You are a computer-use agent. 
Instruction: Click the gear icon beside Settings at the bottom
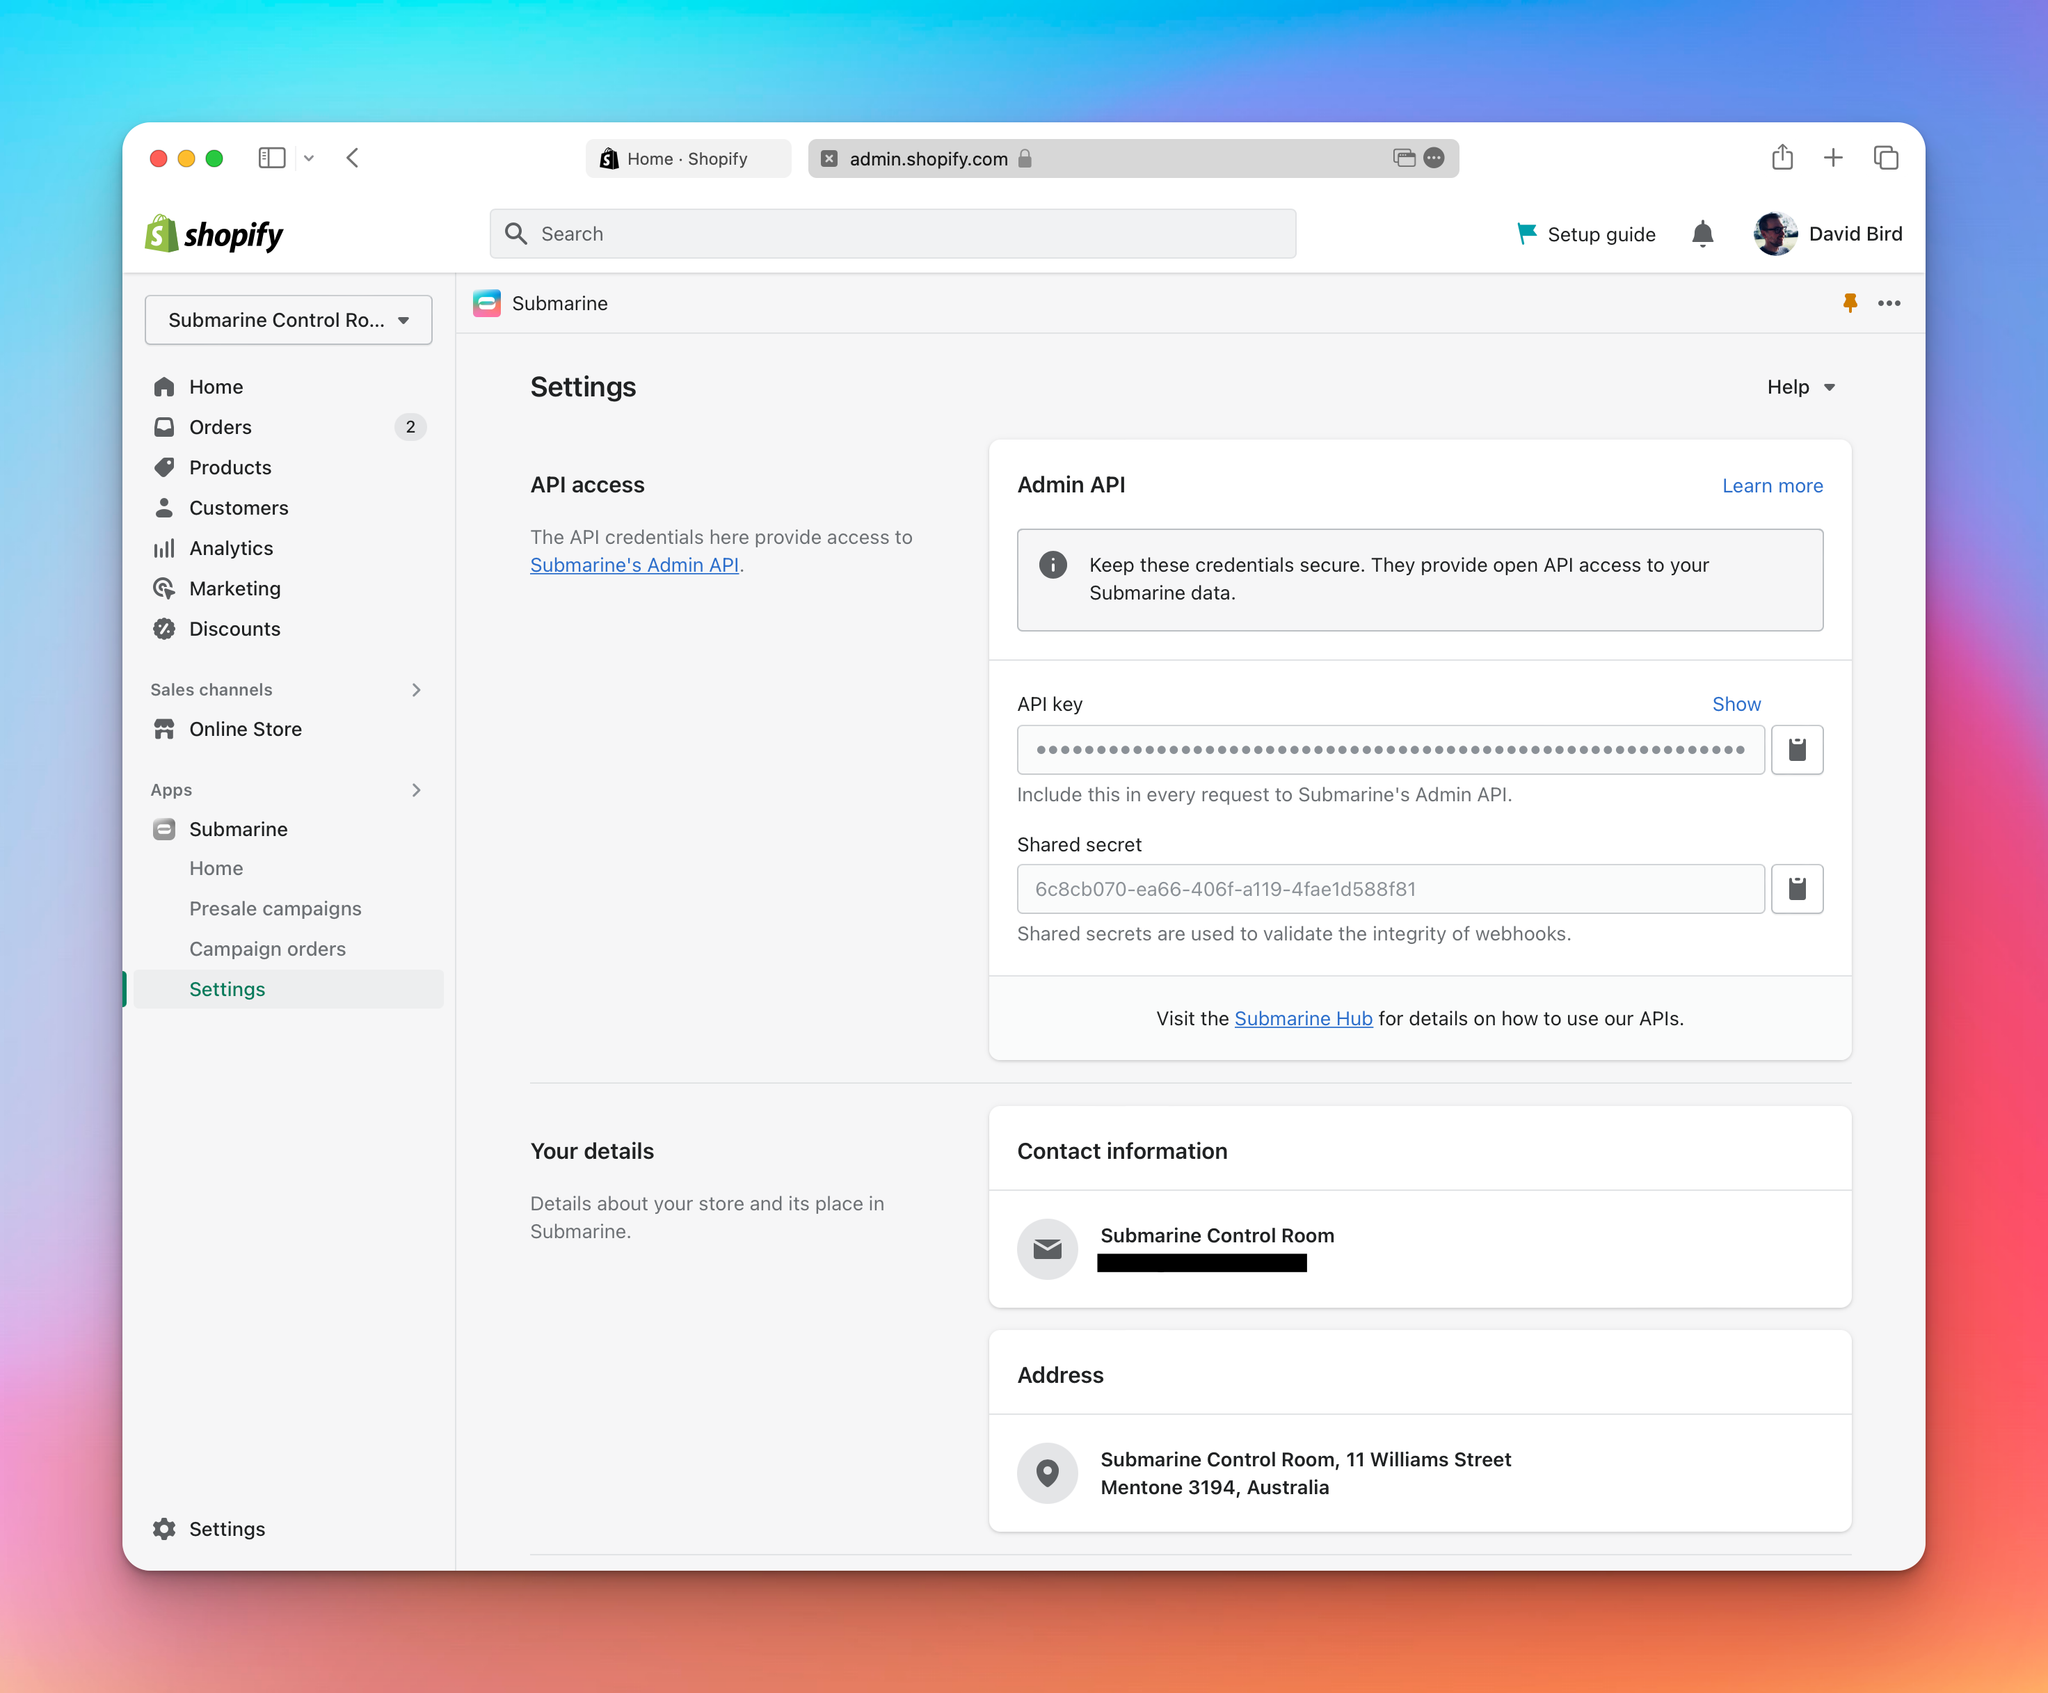pyautogui.click(x=164, y=1529)
